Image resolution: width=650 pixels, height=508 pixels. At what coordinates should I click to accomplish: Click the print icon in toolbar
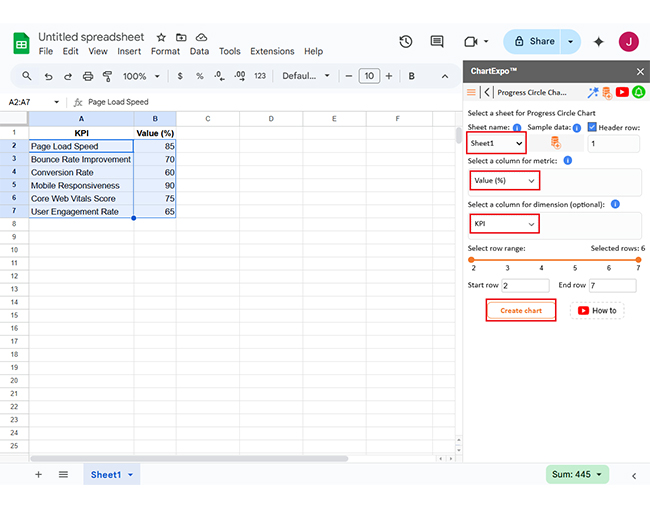click(89, 76)
